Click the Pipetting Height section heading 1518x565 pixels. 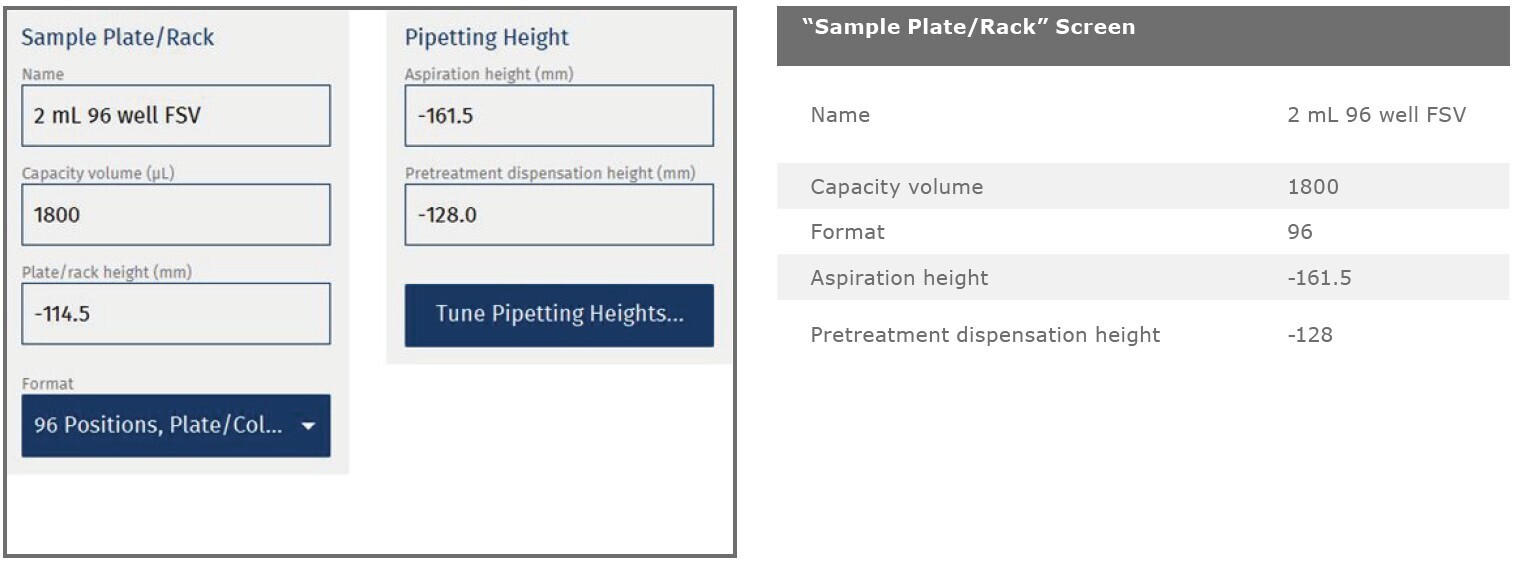tap(486, 38)
